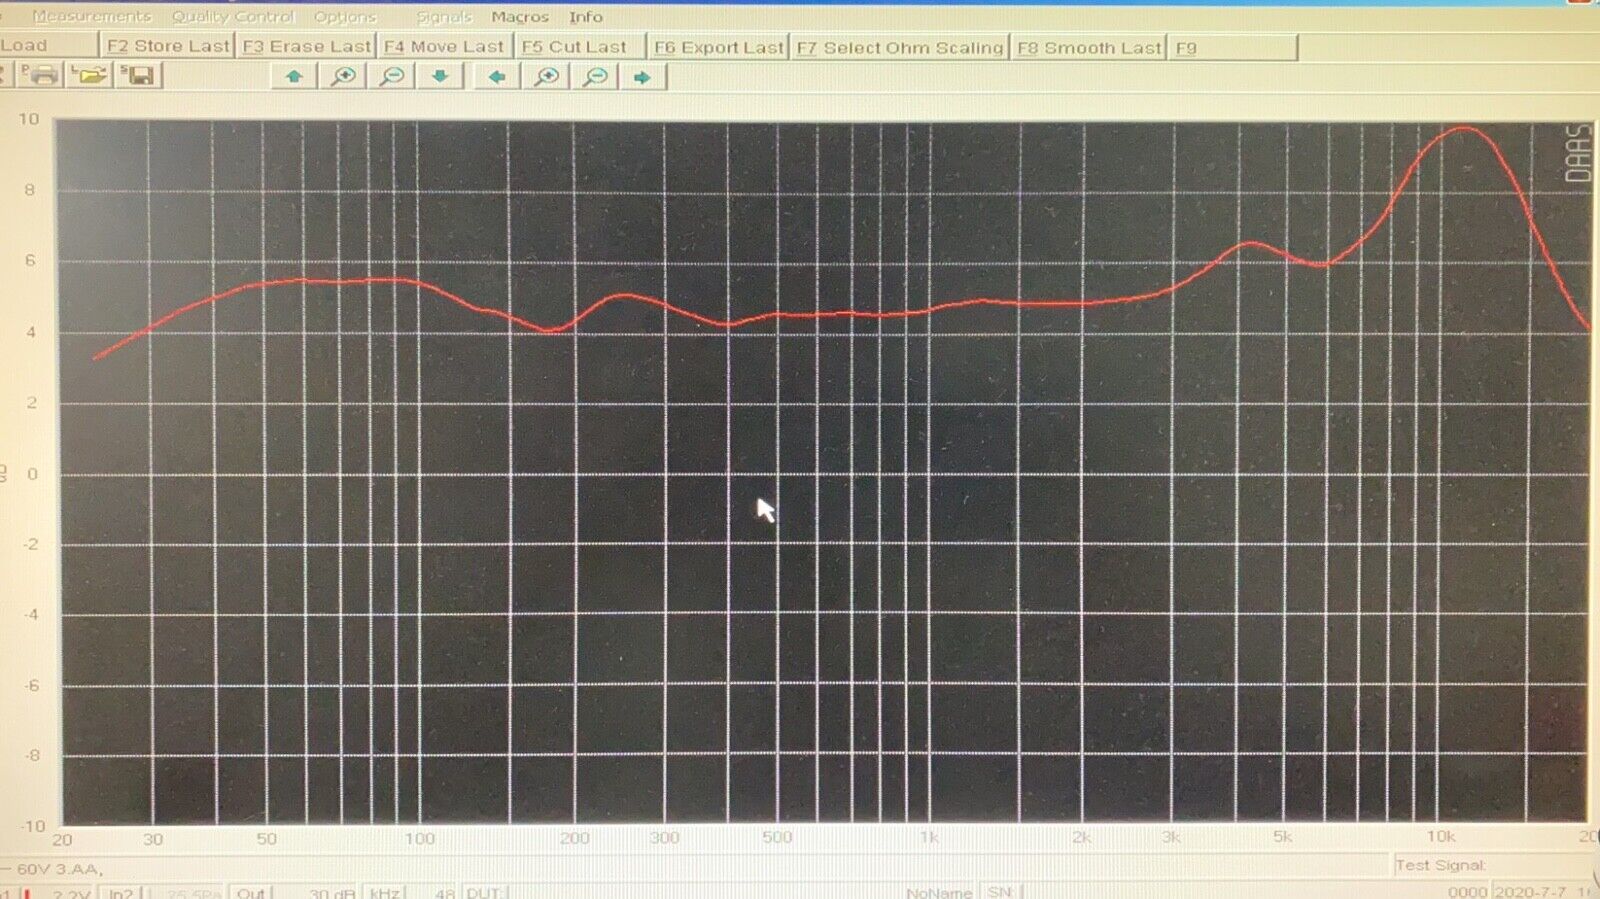Open the Macros menu
The height and width of the screenshot is (899, 1600).
tap(520, 17)
